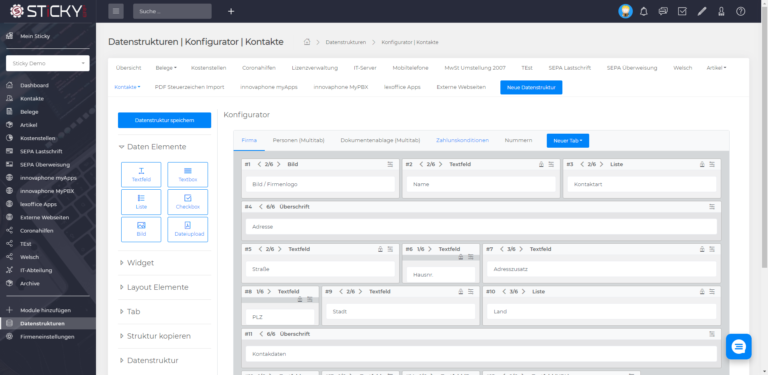The image size is (768, 375).
Task: Open the Sticky Demo company dropdown
Action: pos(48,63)
